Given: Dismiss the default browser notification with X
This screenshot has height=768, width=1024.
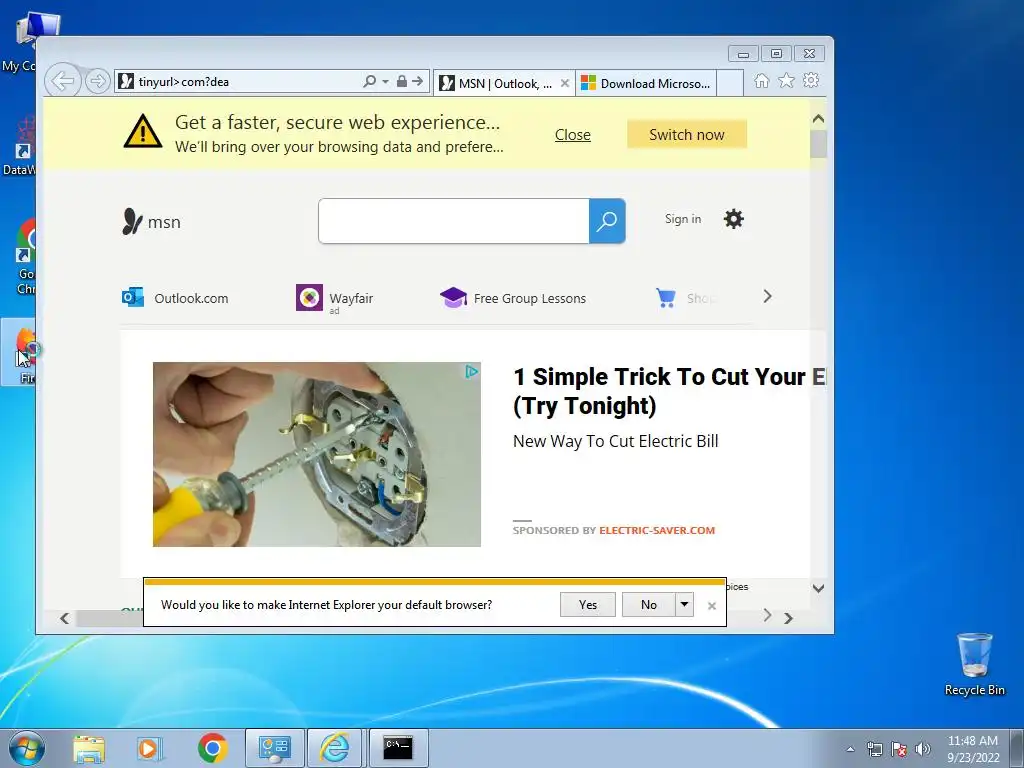Looking at the screenshot, I should [712, 606].
